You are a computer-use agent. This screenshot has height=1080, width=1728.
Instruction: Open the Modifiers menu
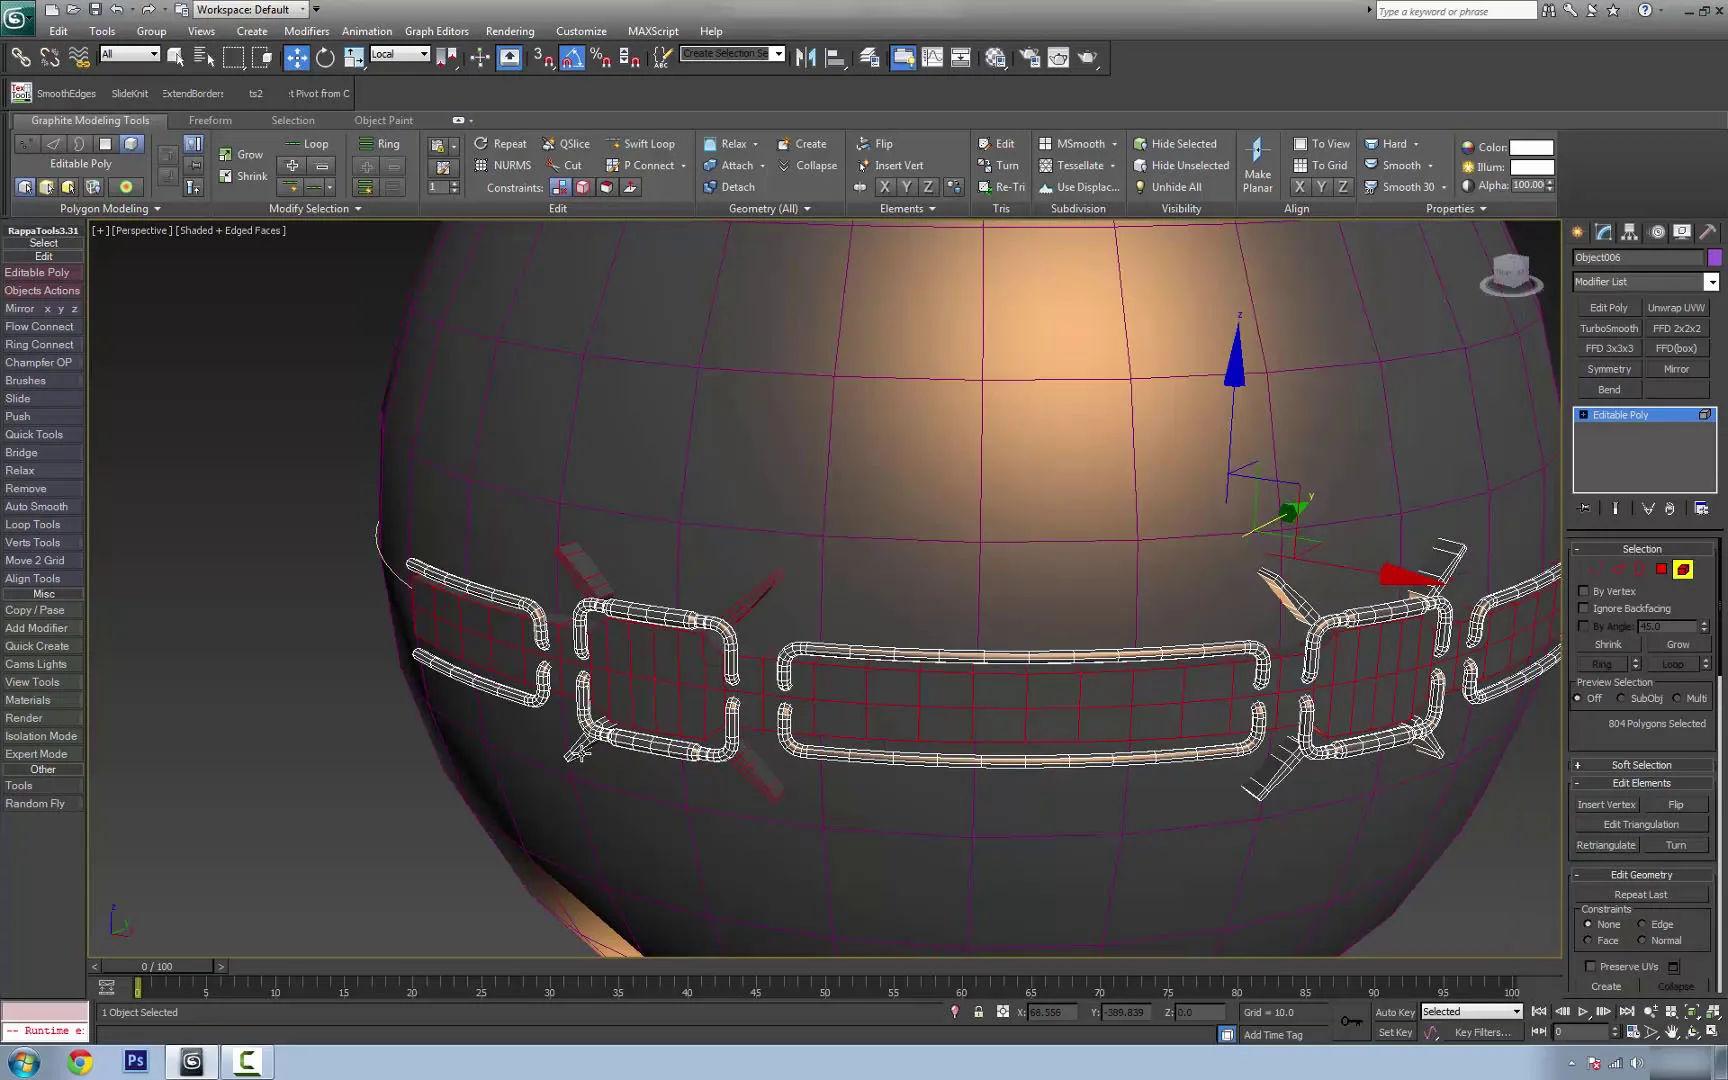pyautogui.click(x=306, y=31)
